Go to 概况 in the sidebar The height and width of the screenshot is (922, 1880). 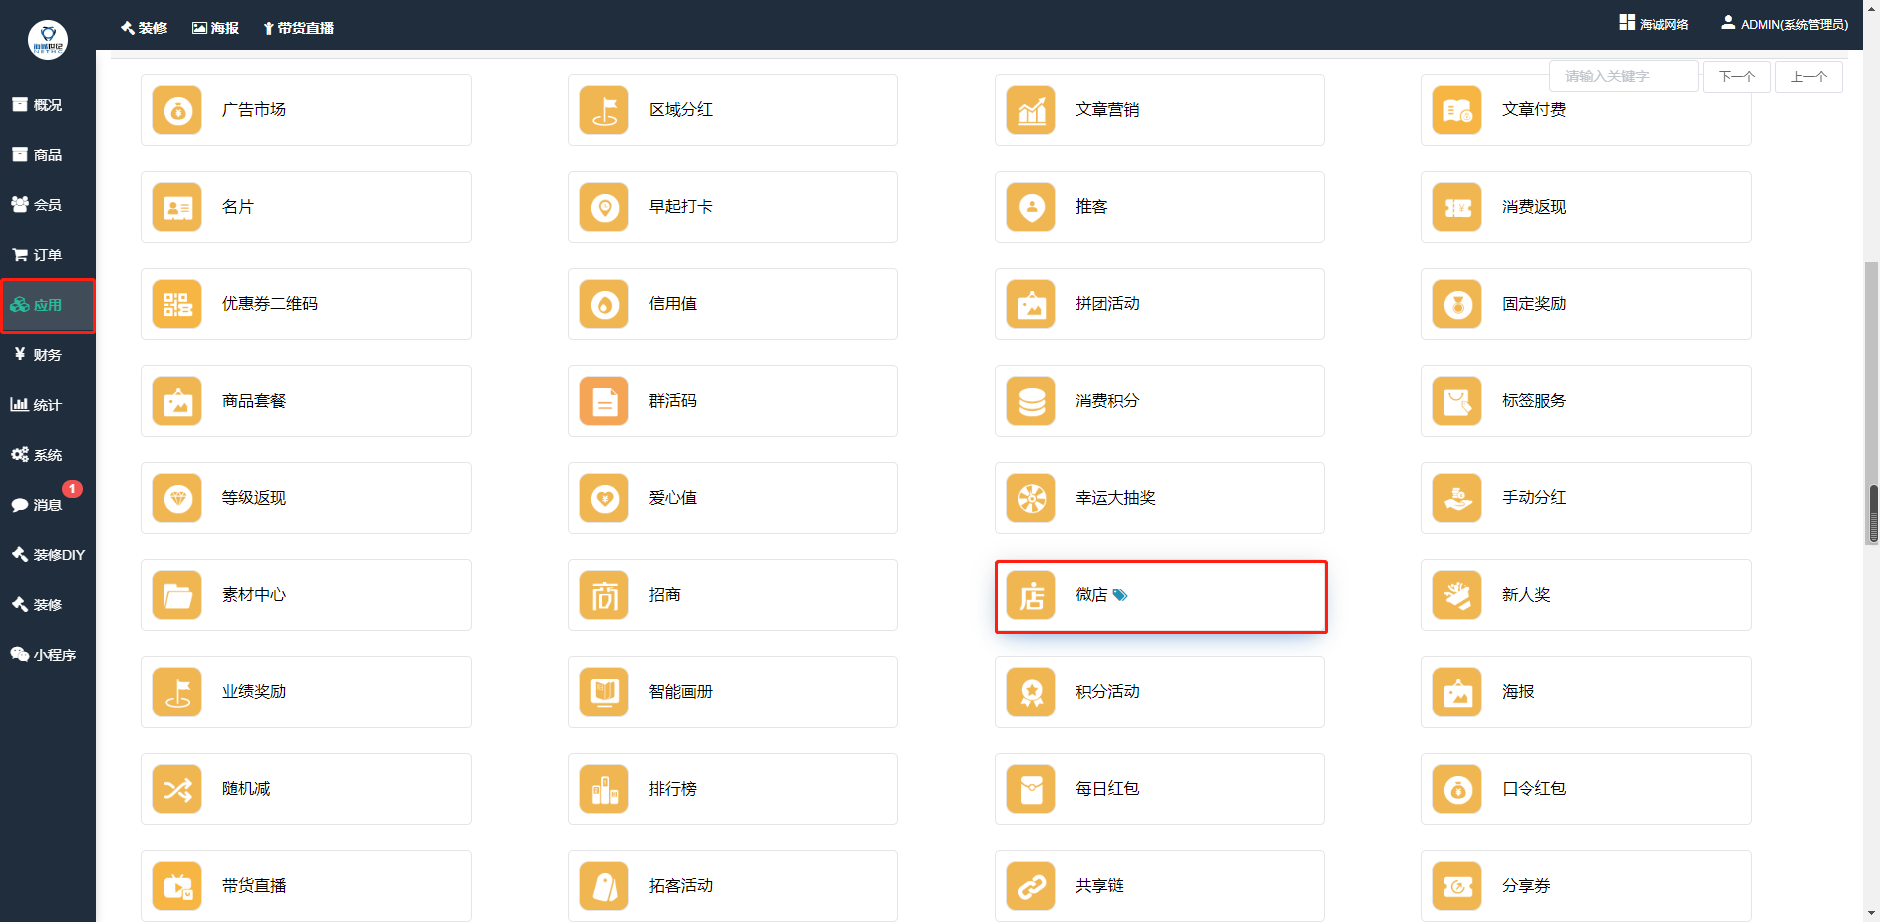coord(48,105)
